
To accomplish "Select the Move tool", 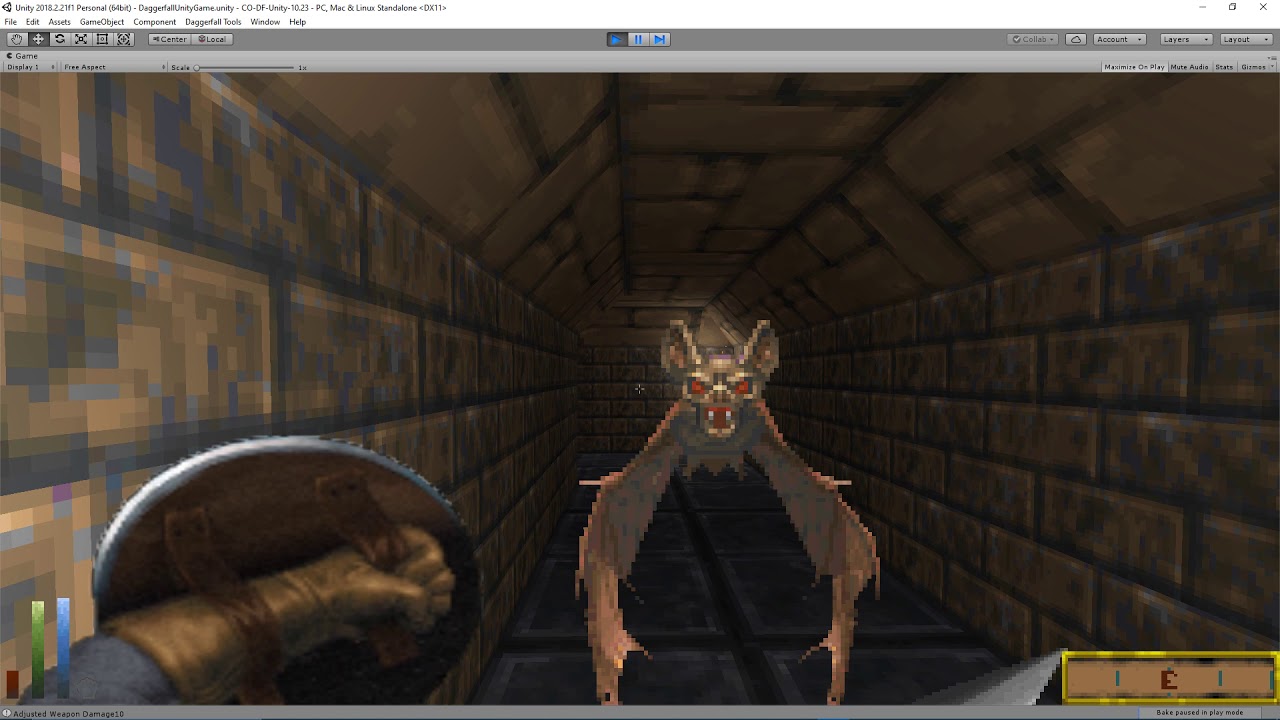I will pos(38,39).
